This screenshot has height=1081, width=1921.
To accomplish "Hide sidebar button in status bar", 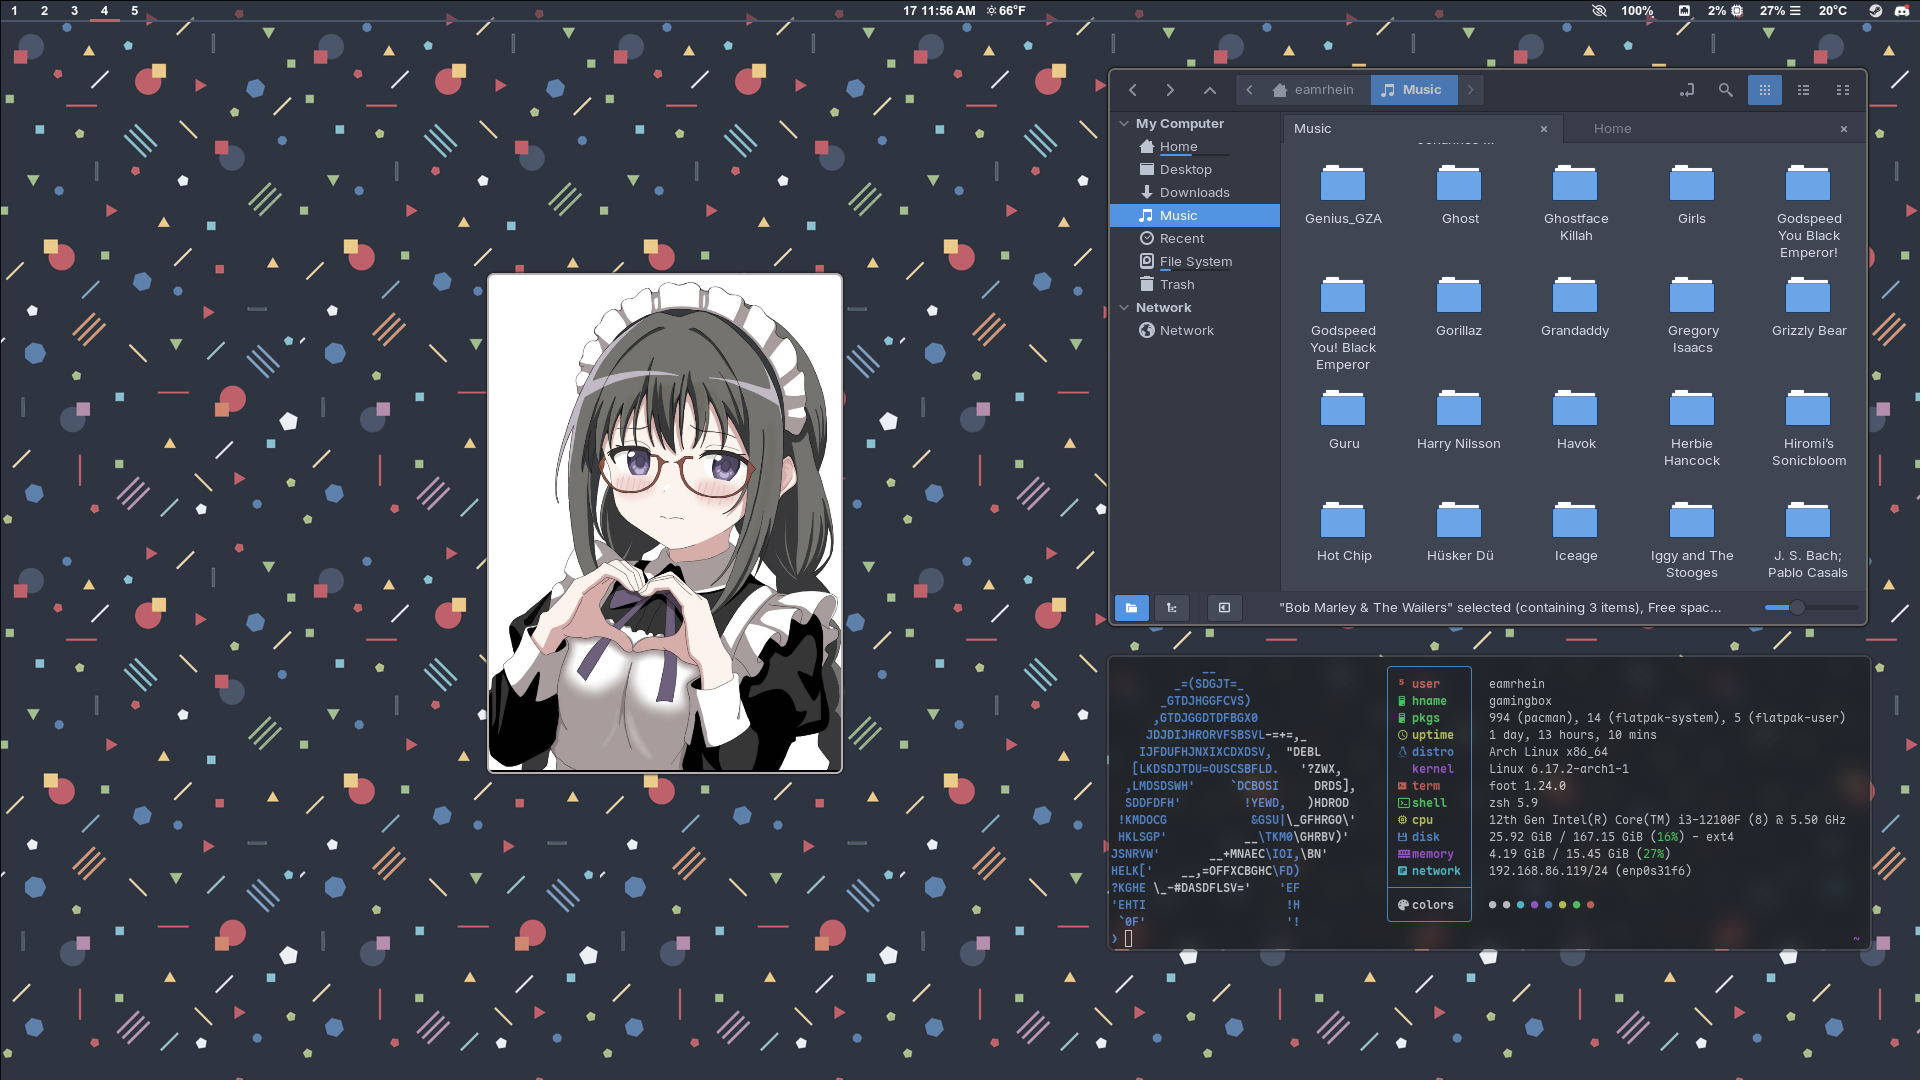I will (x=1223, y=608).
